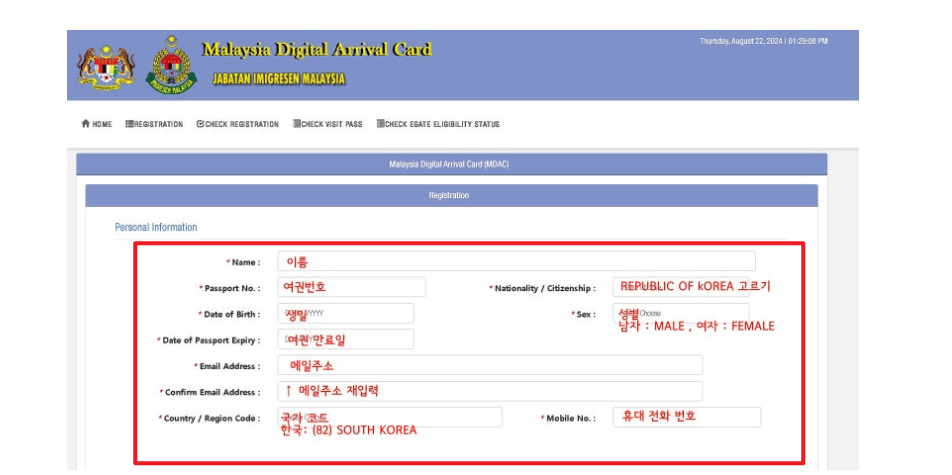Open the CHECK VISIT PASS menu item
This screenshot has height=475, width=952.
[x=327, y=124]
